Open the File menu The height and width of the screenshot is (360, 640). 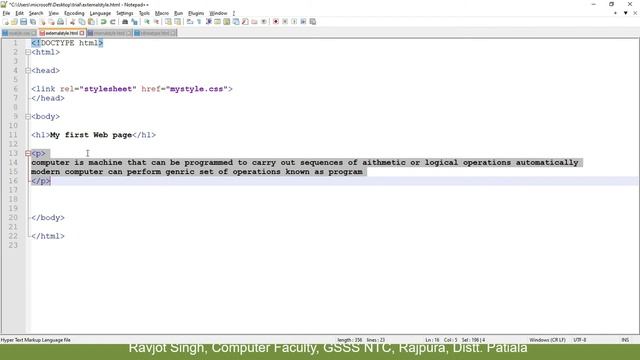[x=6, y=13]
